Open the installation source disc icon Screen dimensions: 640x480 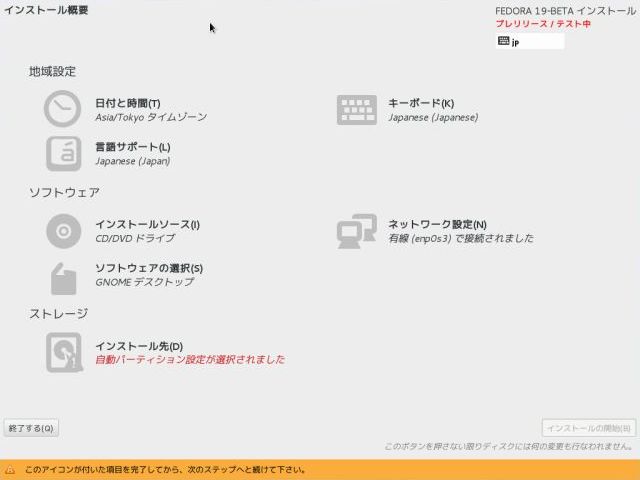point(64,231)
